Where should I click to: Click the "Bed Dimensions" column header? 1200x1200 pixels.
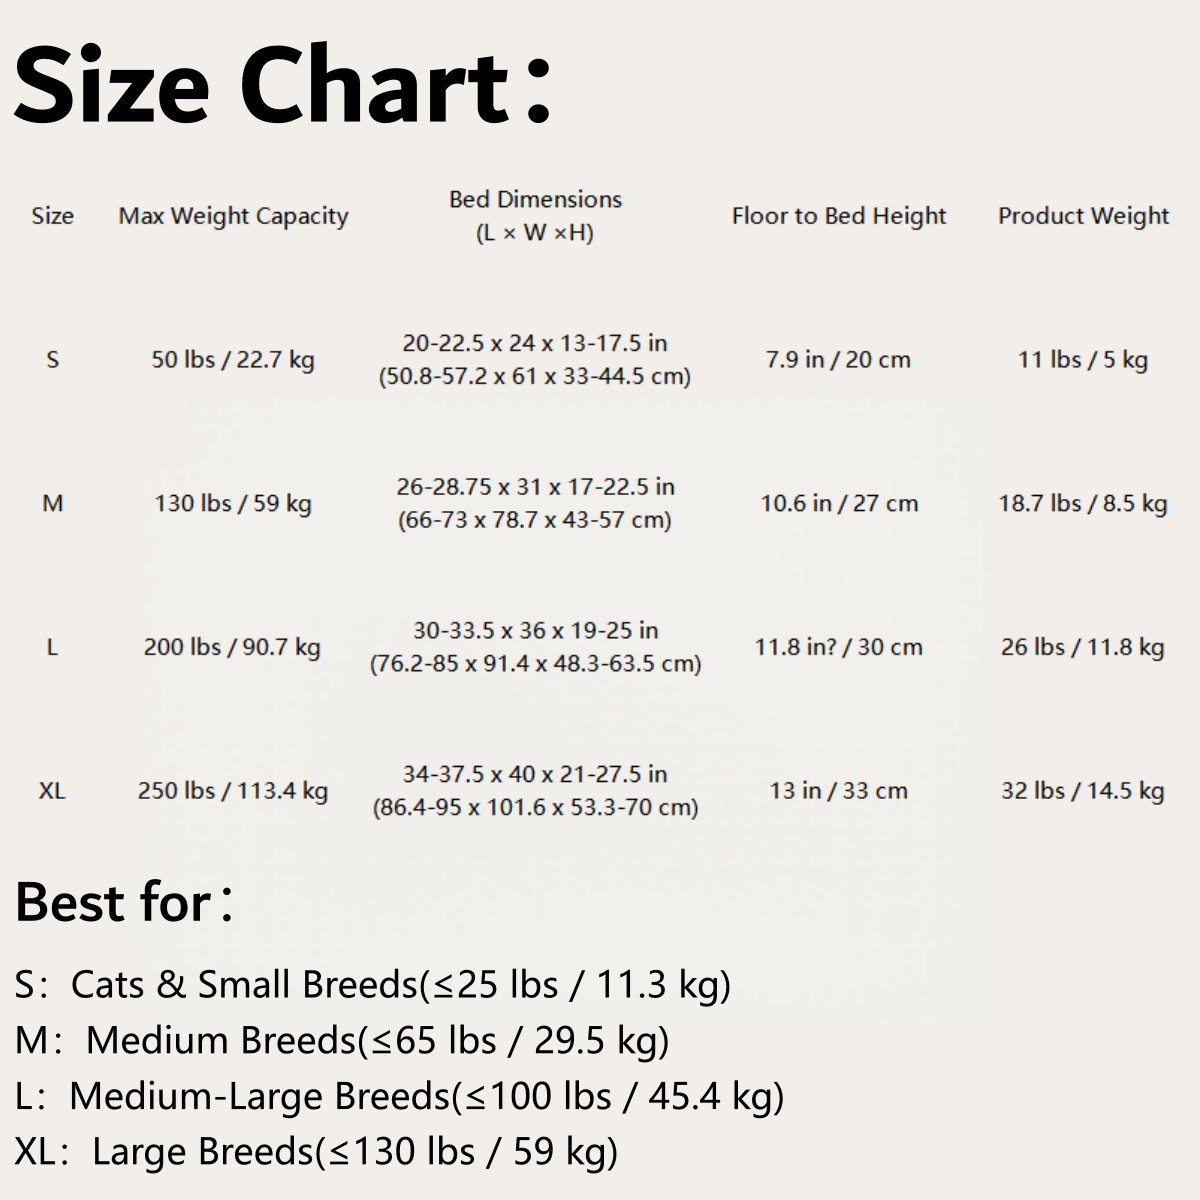pyautogui.click(x=535, y=215)
